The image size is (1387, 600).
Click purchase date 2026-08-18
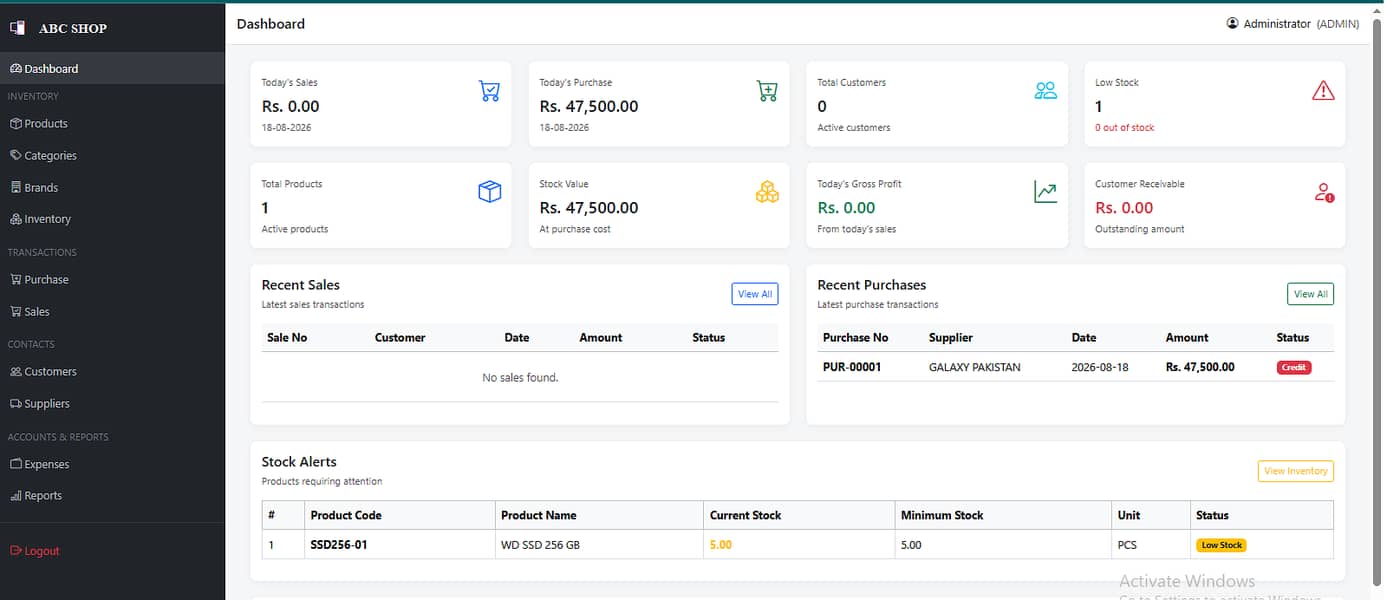[x=1100, y=367]
